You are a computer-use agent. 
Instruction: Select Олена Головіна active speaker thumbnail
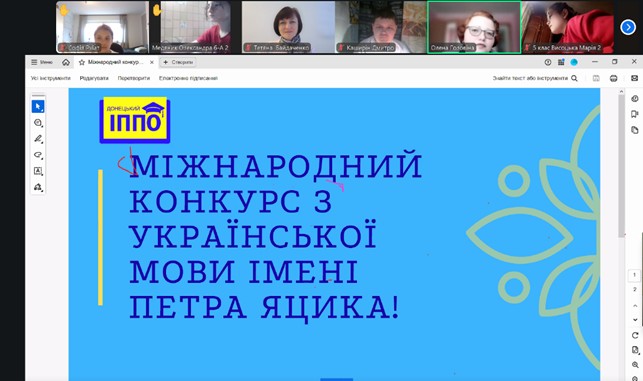pos(474,27)
